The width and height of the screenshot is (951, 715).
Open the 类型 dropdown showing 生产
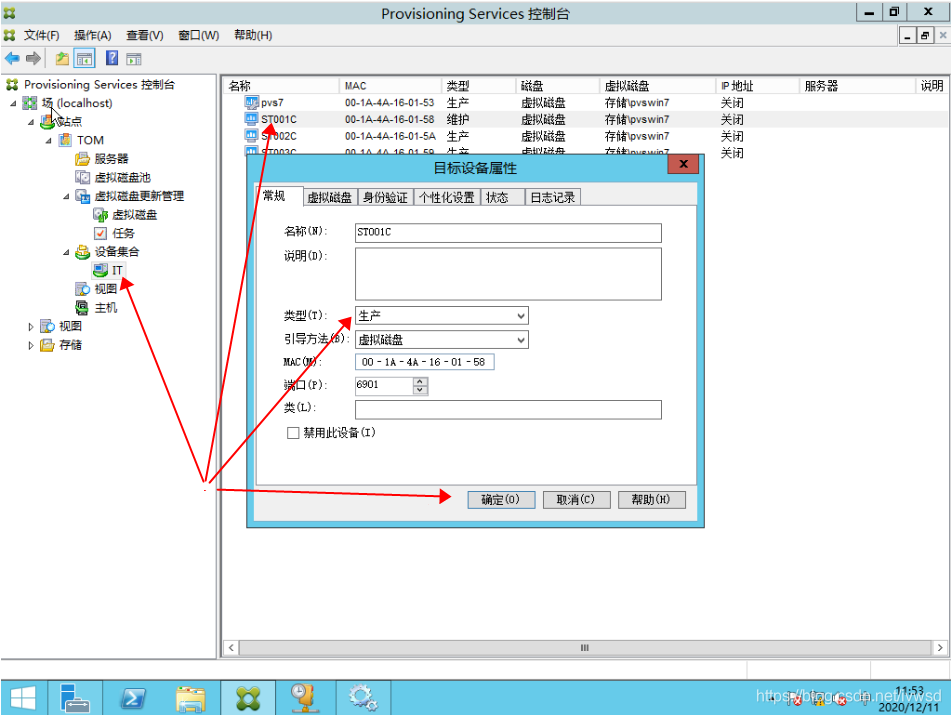click(441, 316)
